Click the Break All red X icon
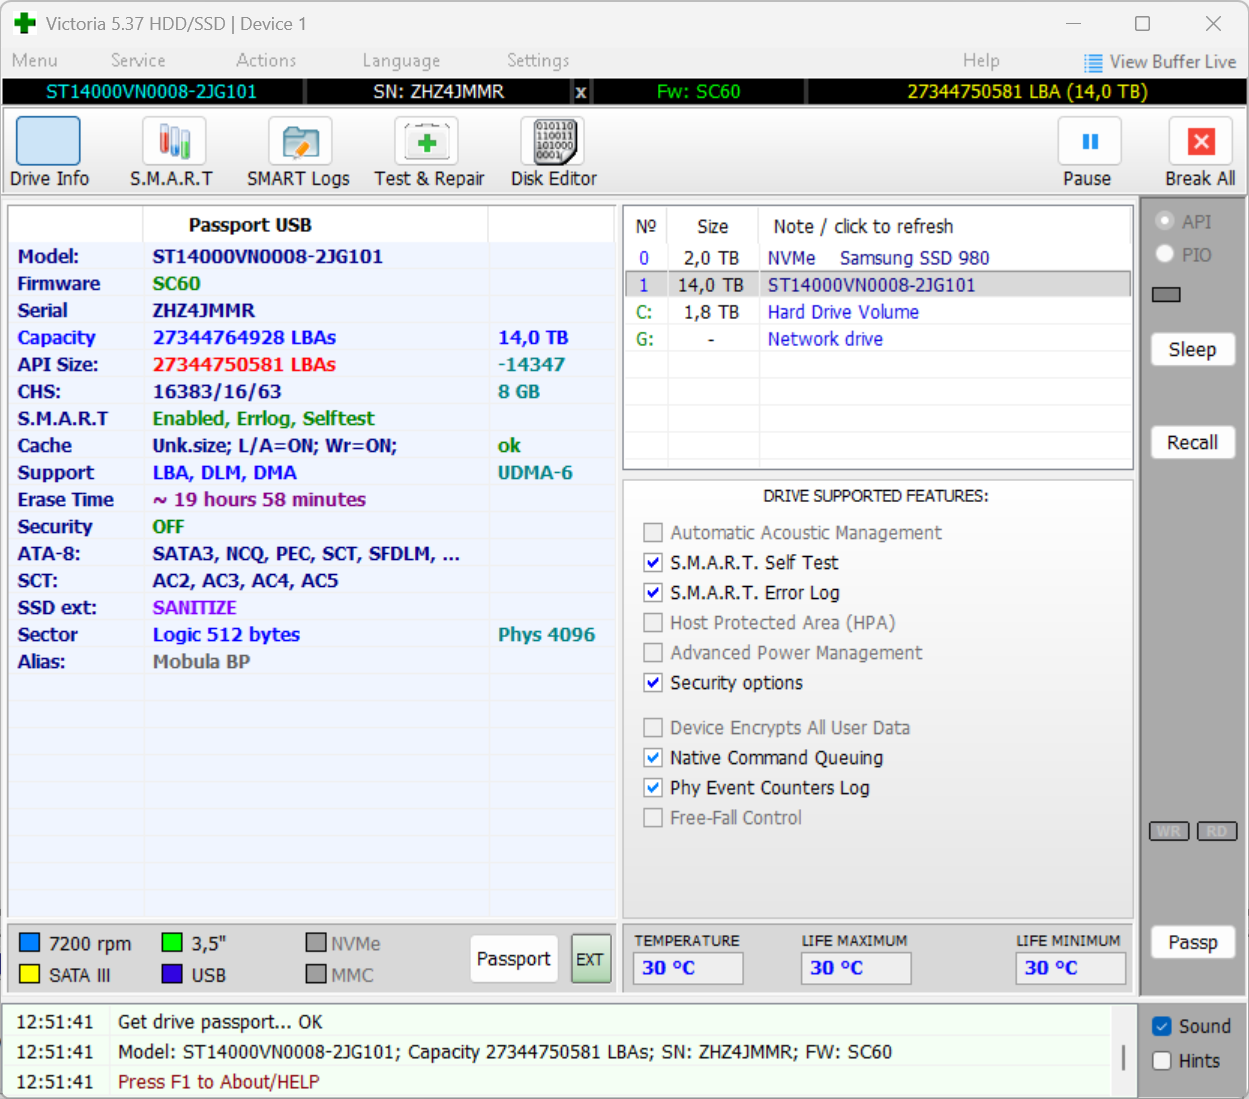The width and height of the screenshot is (1249, 1099). click(1201, 141)
